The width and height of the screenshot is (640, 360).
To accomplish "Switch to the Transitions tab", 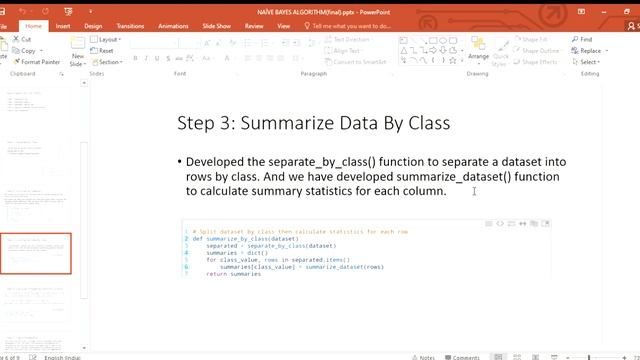I will coord(130,26).
